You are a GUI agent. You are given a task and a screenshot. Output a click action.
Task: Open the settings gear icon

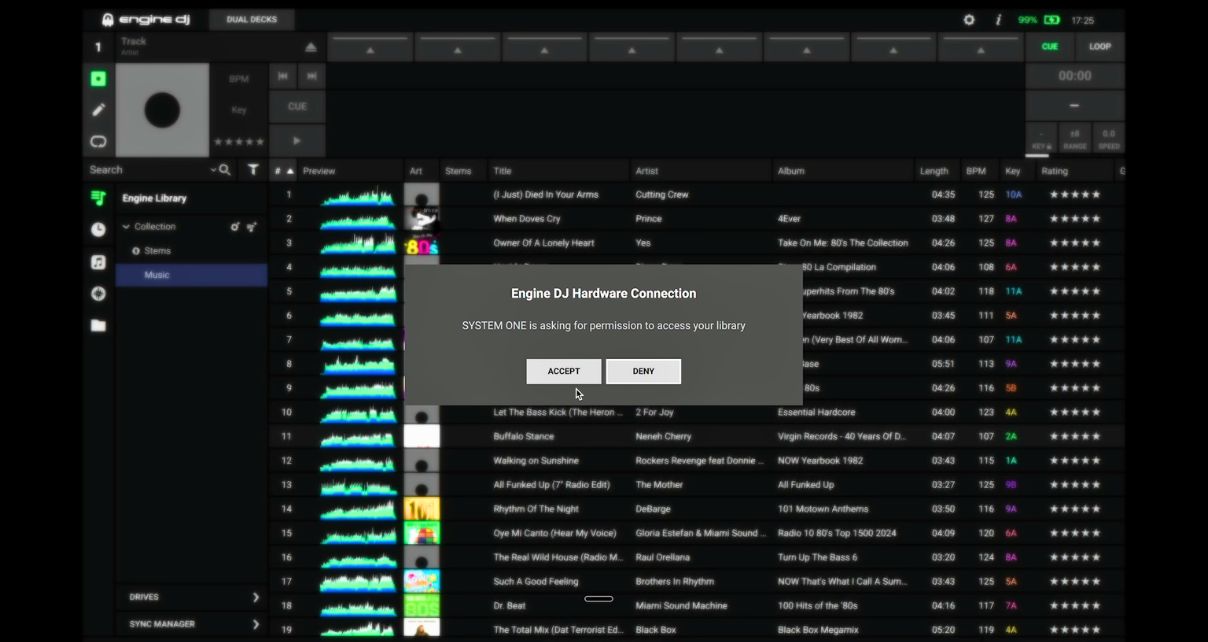click(969, 20)
